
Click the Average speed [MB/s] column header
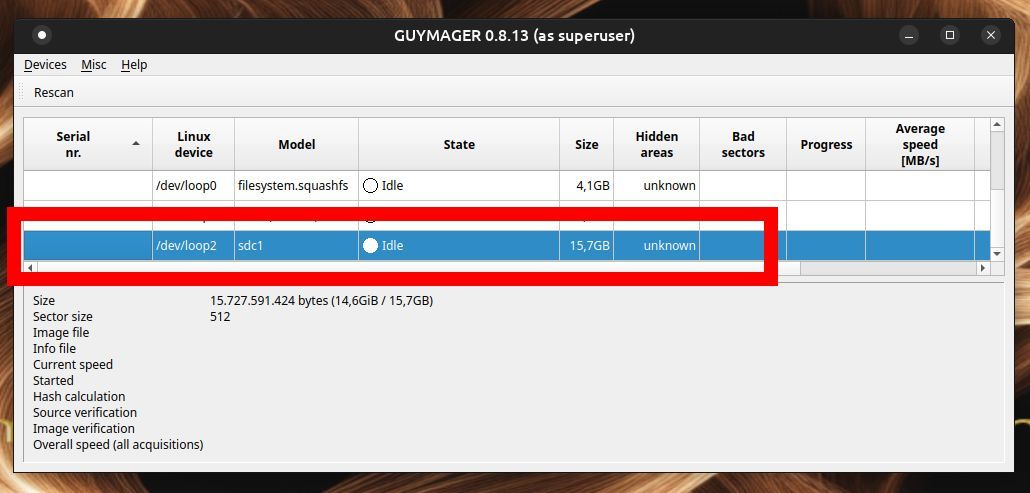(x=920, y=144)
